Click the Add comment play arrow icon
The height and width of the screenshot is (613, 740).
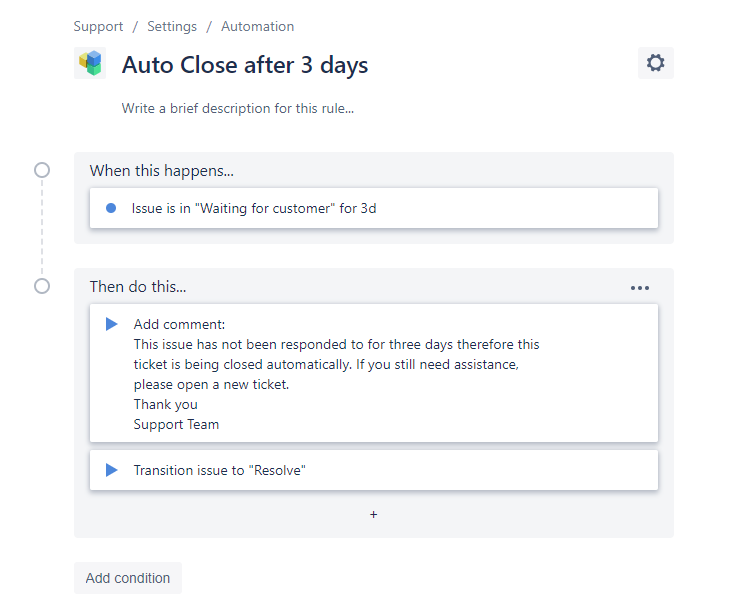click(111, 324)
